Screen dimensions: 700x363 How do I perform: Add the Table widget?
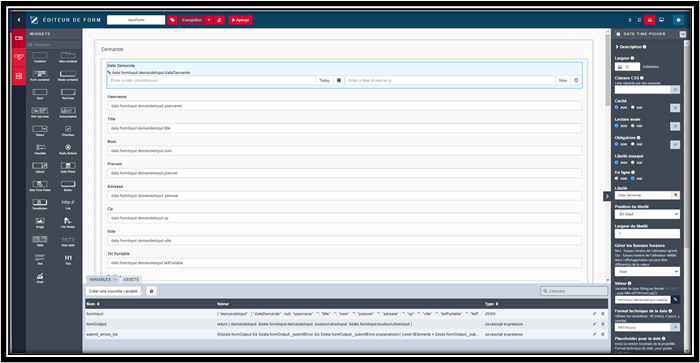point(40,241)
